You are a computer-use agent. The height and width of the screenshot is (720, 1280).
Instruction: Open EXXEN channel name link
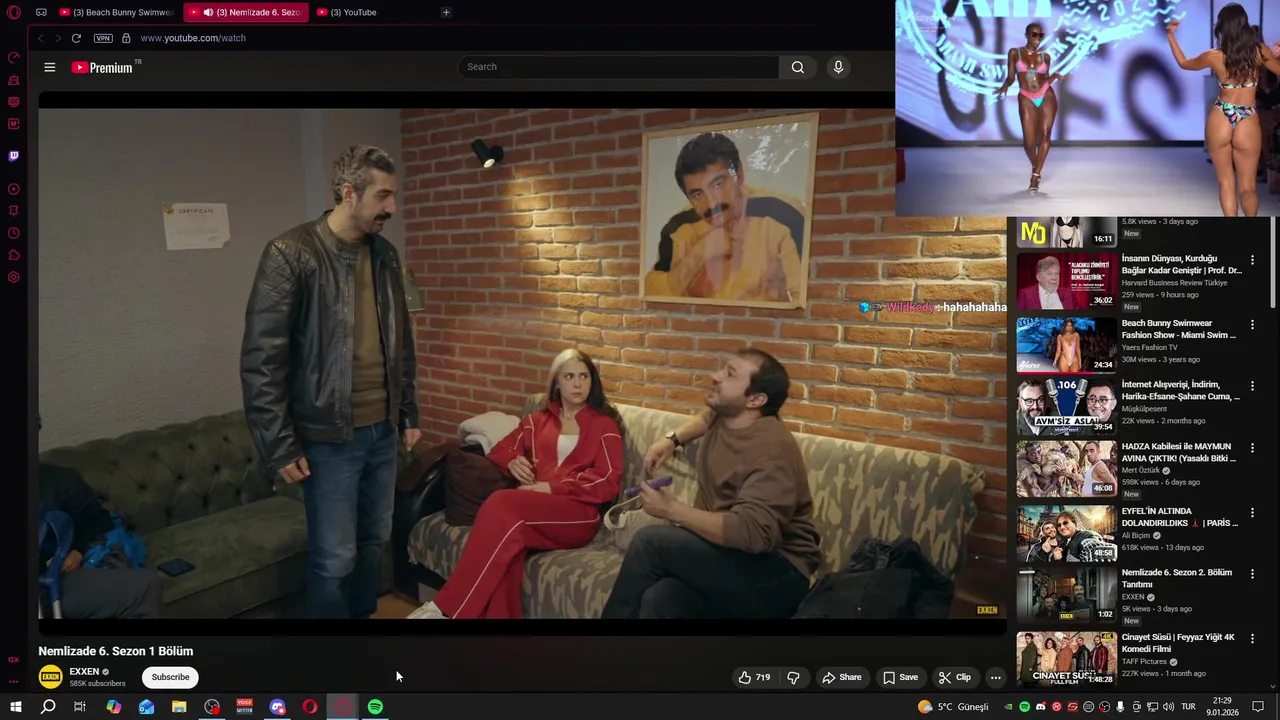point(84,672)
